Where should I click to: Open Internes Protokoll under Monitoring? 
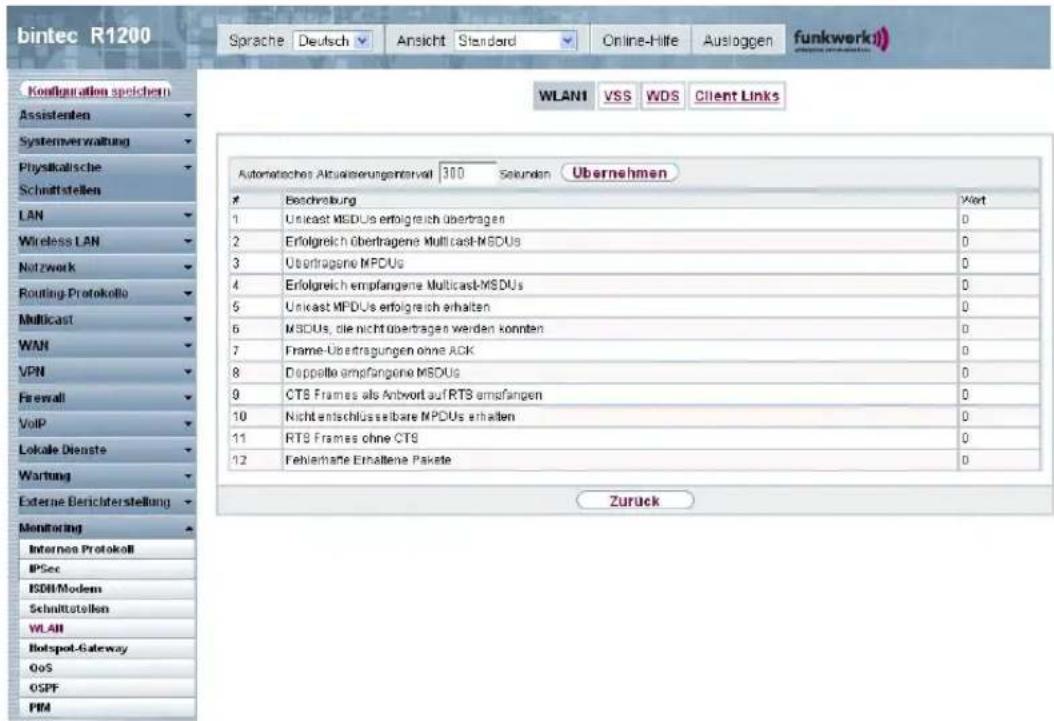[108, 549]
